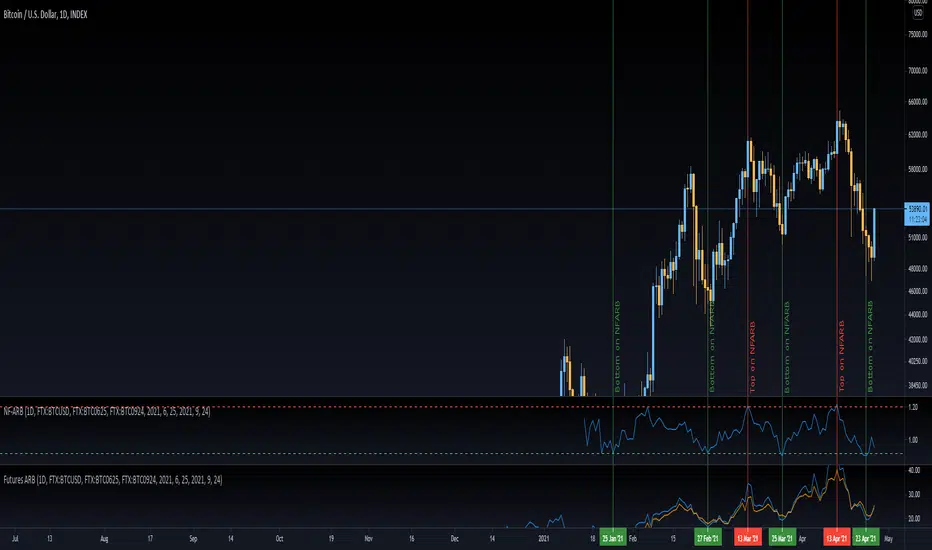
Task: Click the Jul label on the time axis
Action: point(15,539)
